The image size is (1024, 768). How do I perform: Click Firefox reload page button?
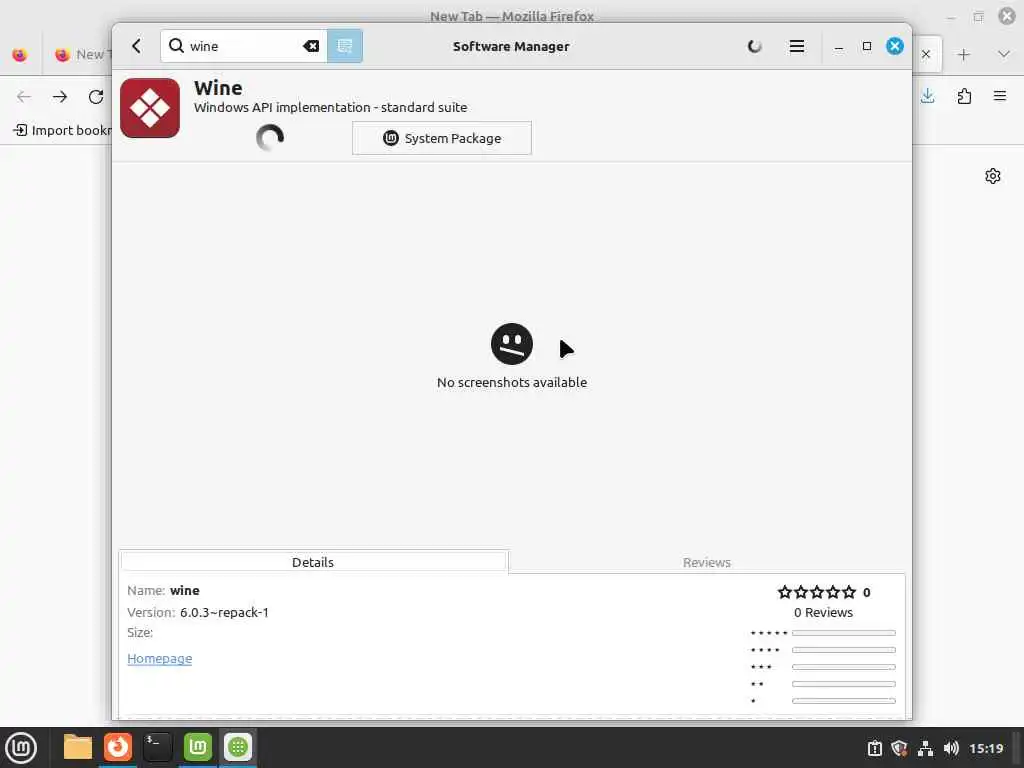[96, 97]
